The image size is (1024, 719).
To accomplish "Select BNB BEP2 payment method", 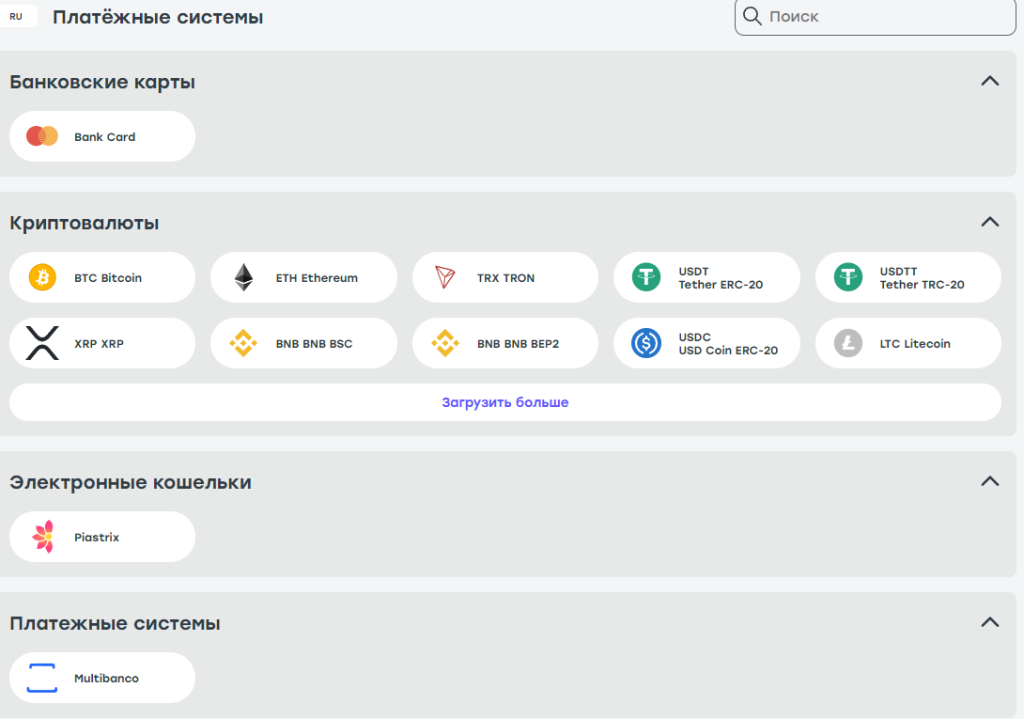I will (505, 343).
